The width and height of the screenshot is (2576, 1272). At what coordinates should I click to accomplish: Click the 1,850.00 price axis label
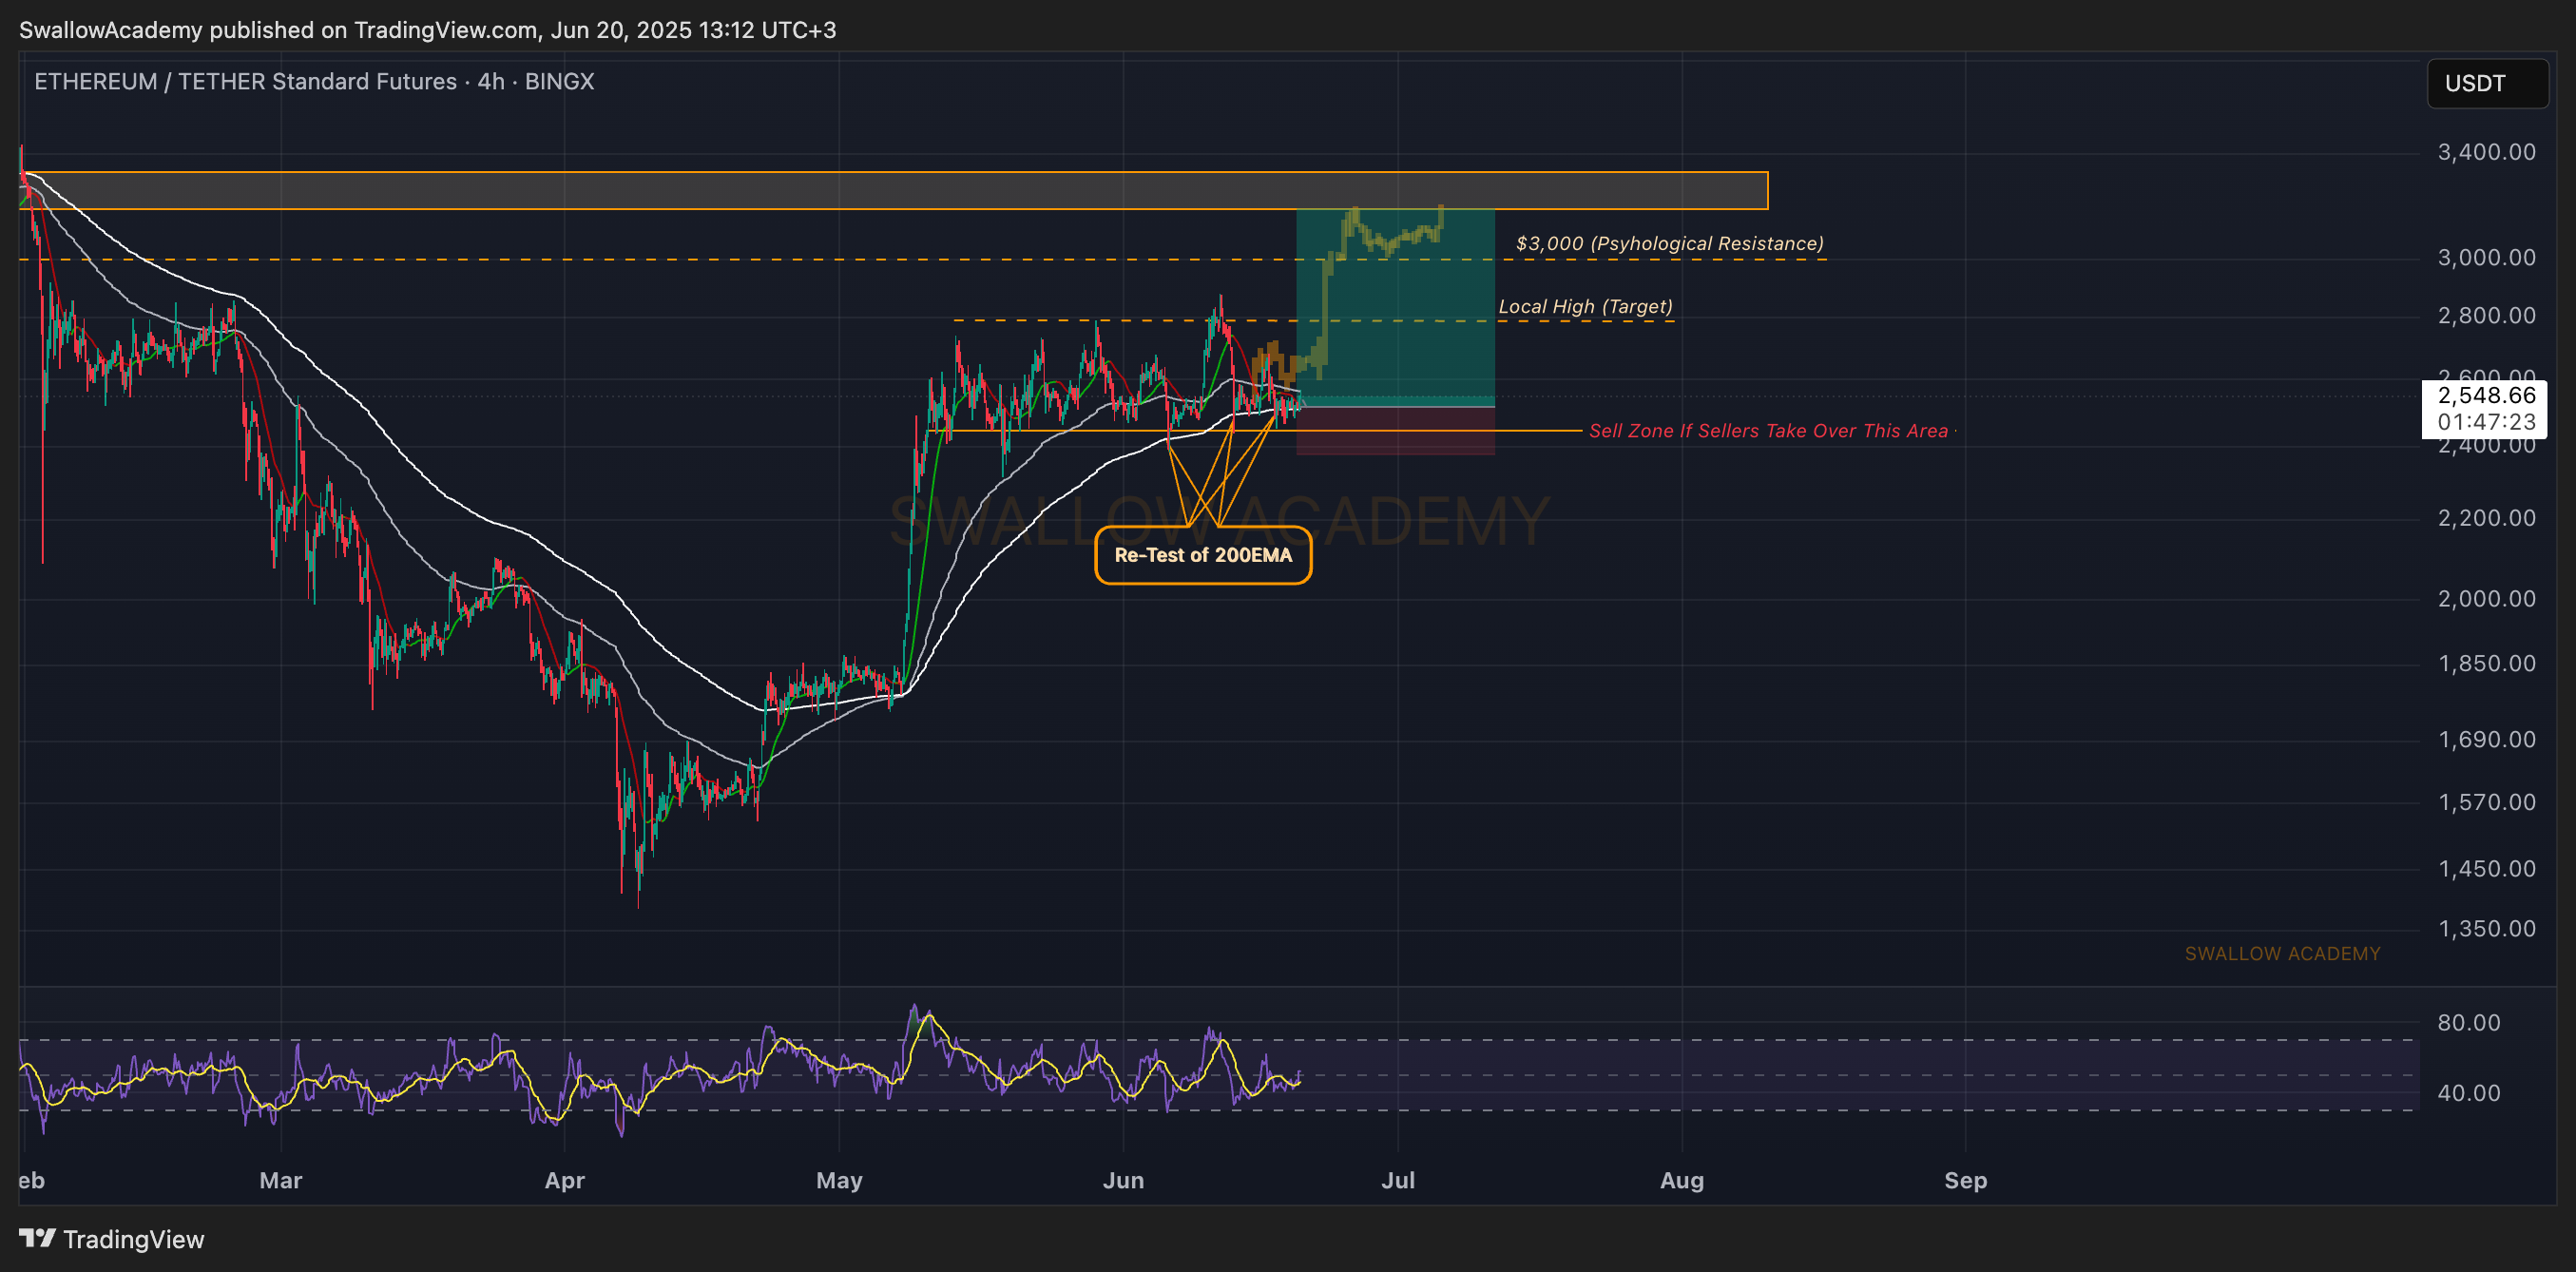[2486, 663]
